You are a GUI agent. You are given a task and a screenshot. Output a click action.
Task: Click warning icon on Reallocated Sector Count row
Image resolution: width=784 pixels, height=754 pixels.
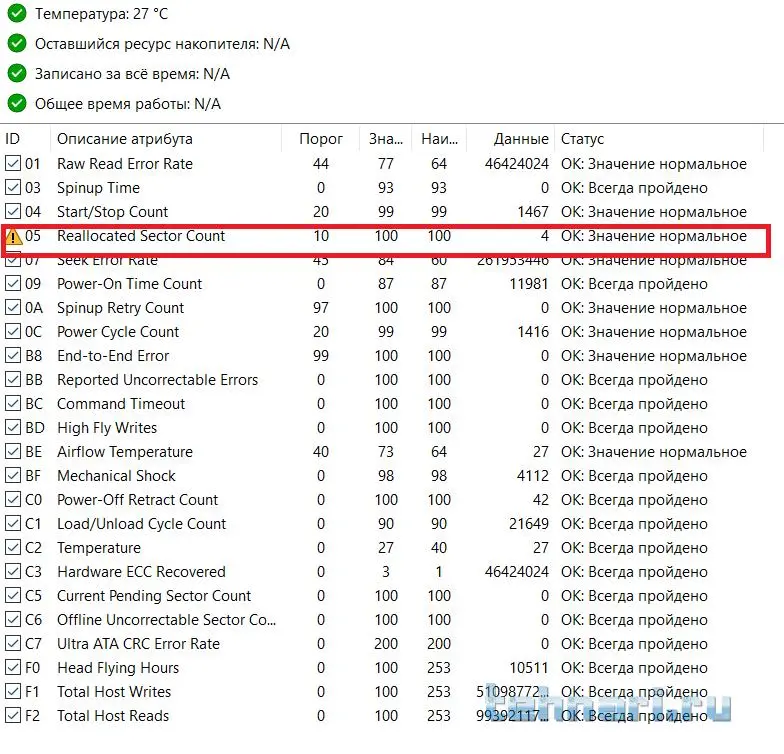13,236
